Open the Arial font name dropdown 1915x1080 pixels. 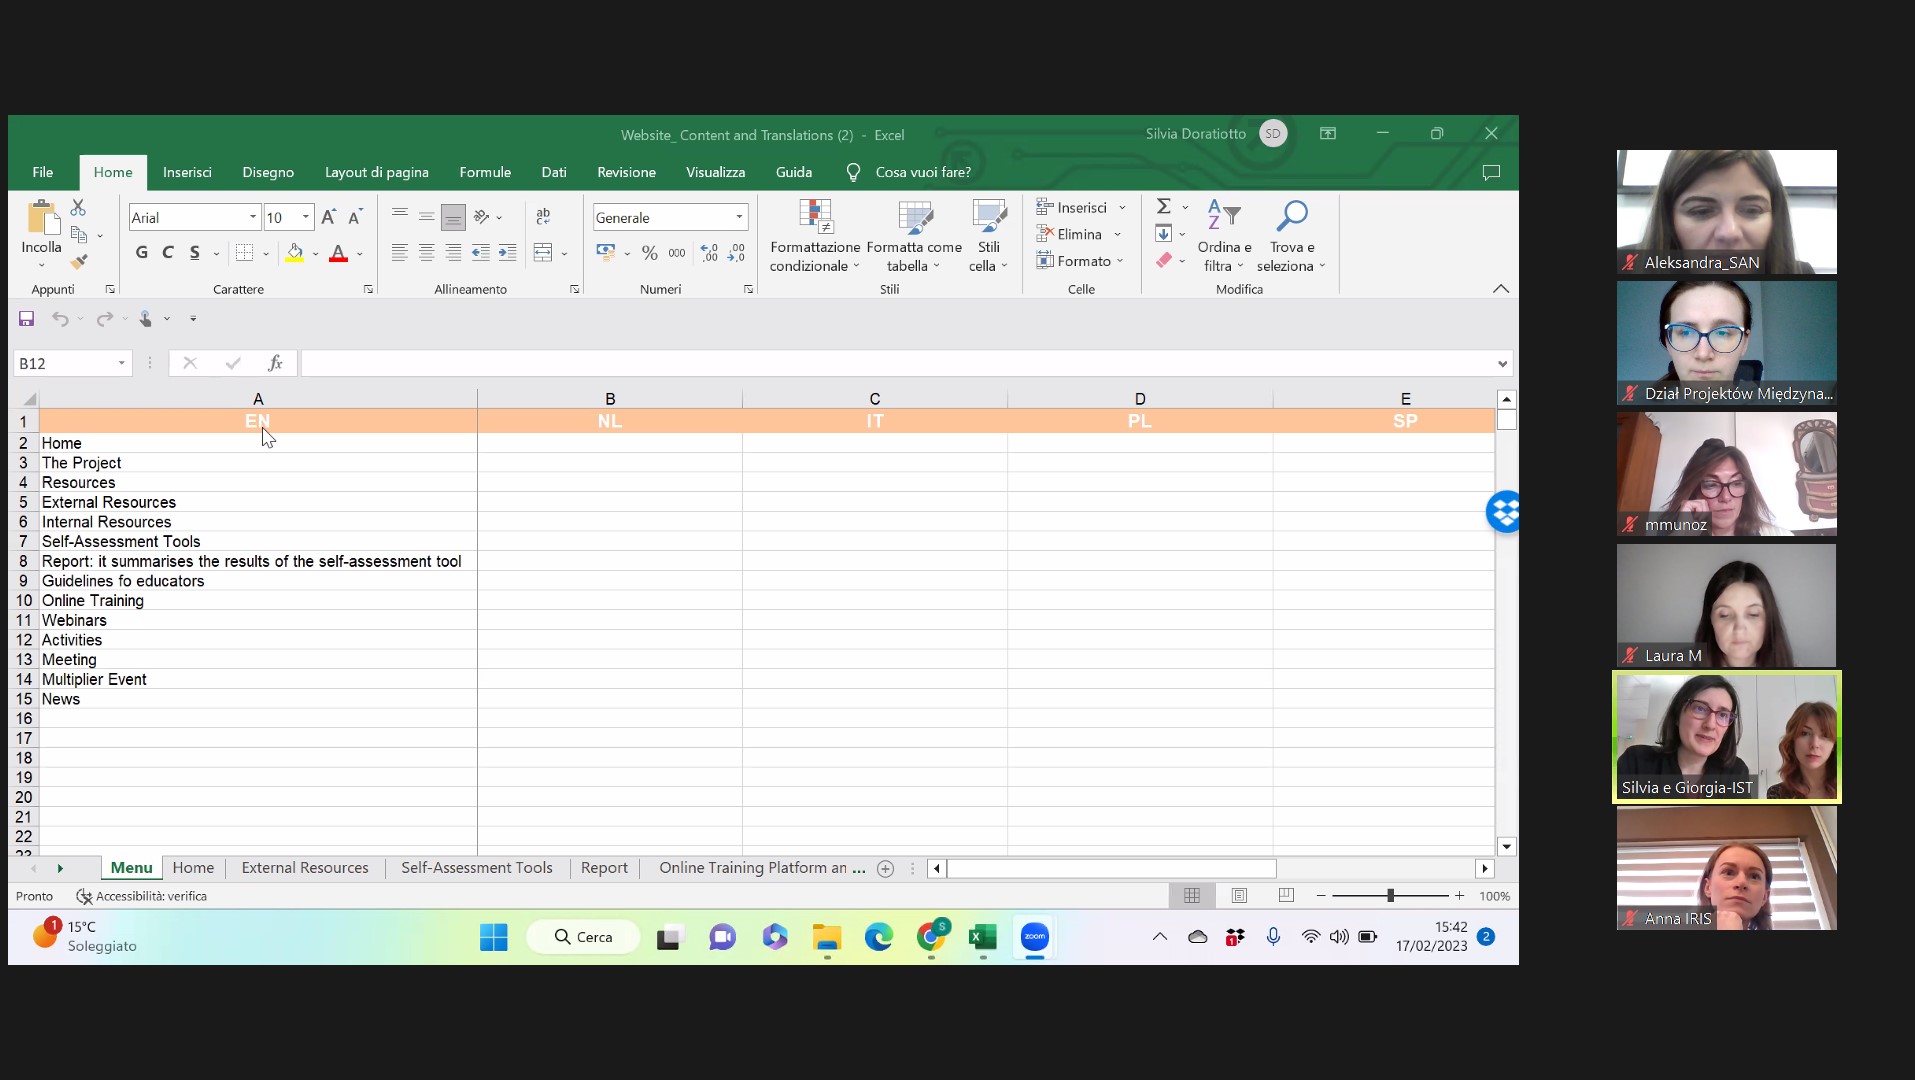pos(252,217)
